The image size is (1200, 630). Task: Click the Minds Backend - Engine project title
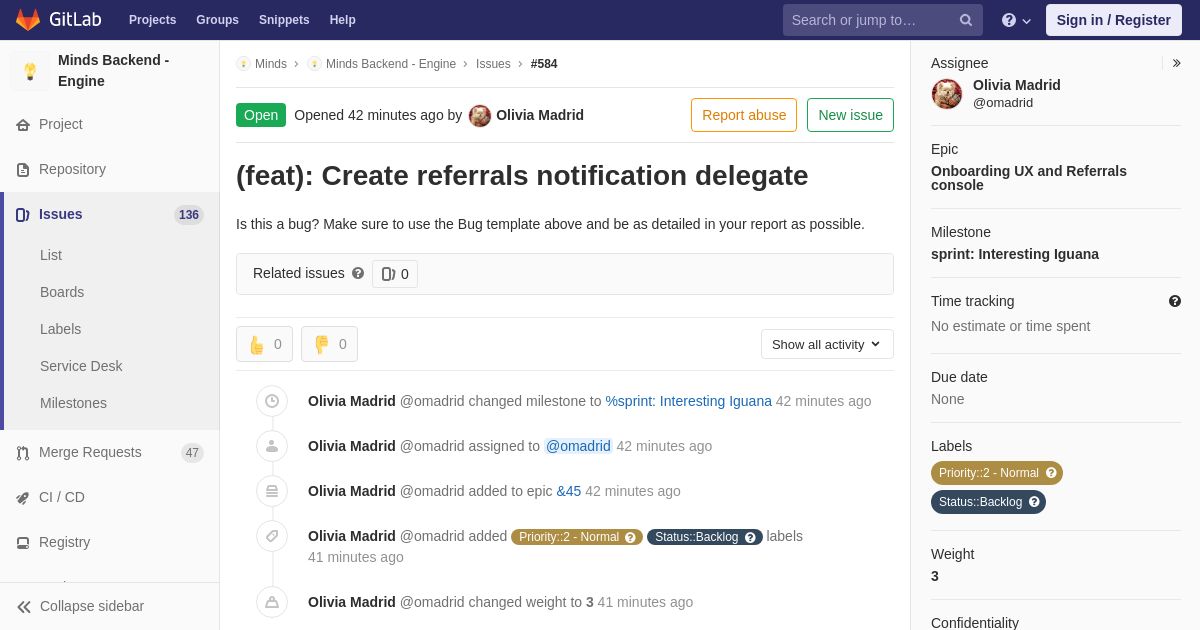[114, 71]
